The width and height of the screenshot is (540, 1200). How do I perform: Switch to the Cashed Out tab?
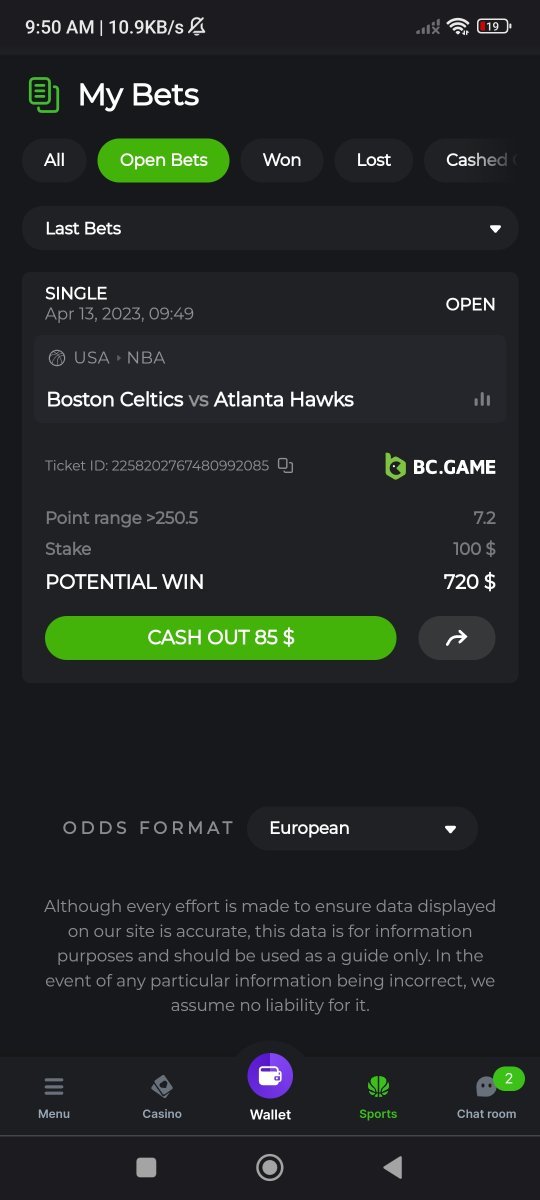[482, 160]
